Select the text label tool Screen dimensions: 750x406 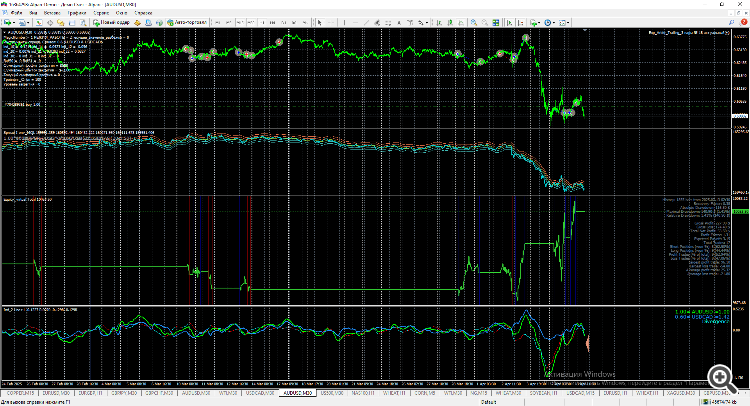(410, 22)
